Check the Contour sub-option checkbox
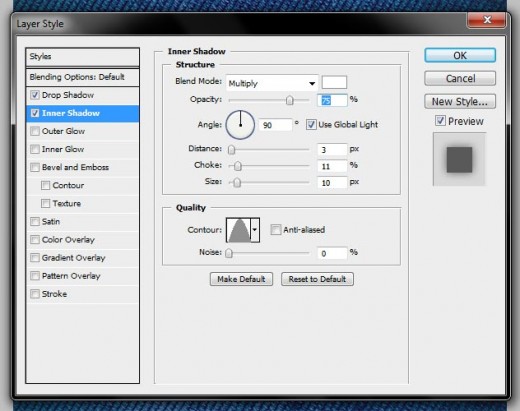This screenshot has height=411, width=520. tap(45, 185)
